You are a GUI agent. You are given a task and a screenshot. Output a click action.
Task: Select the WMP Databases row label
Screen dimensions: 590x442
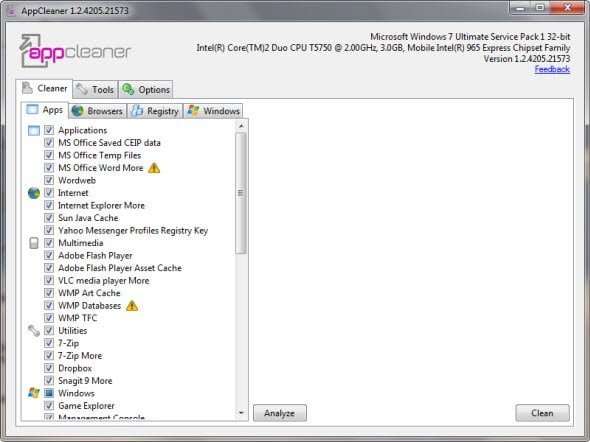coord(90,305)
